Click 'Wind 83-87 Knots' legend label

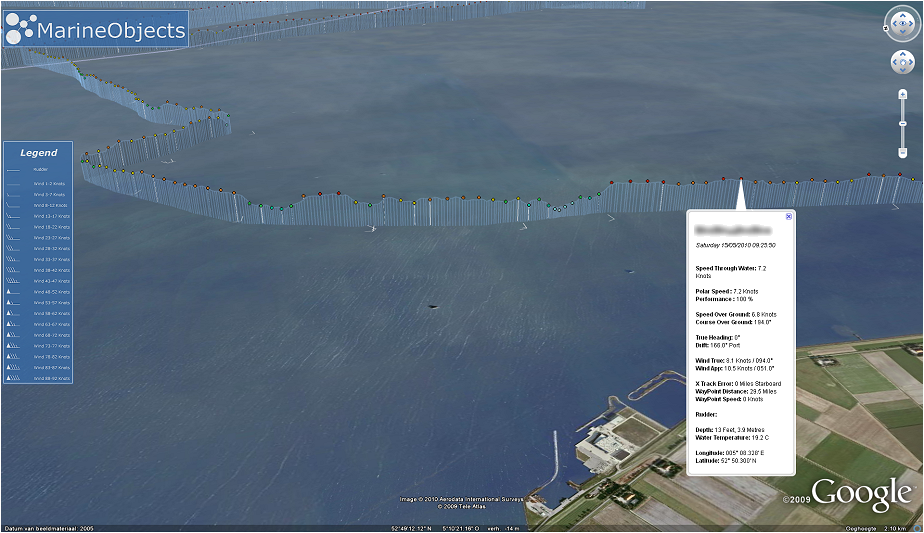(x=51, y=367)
